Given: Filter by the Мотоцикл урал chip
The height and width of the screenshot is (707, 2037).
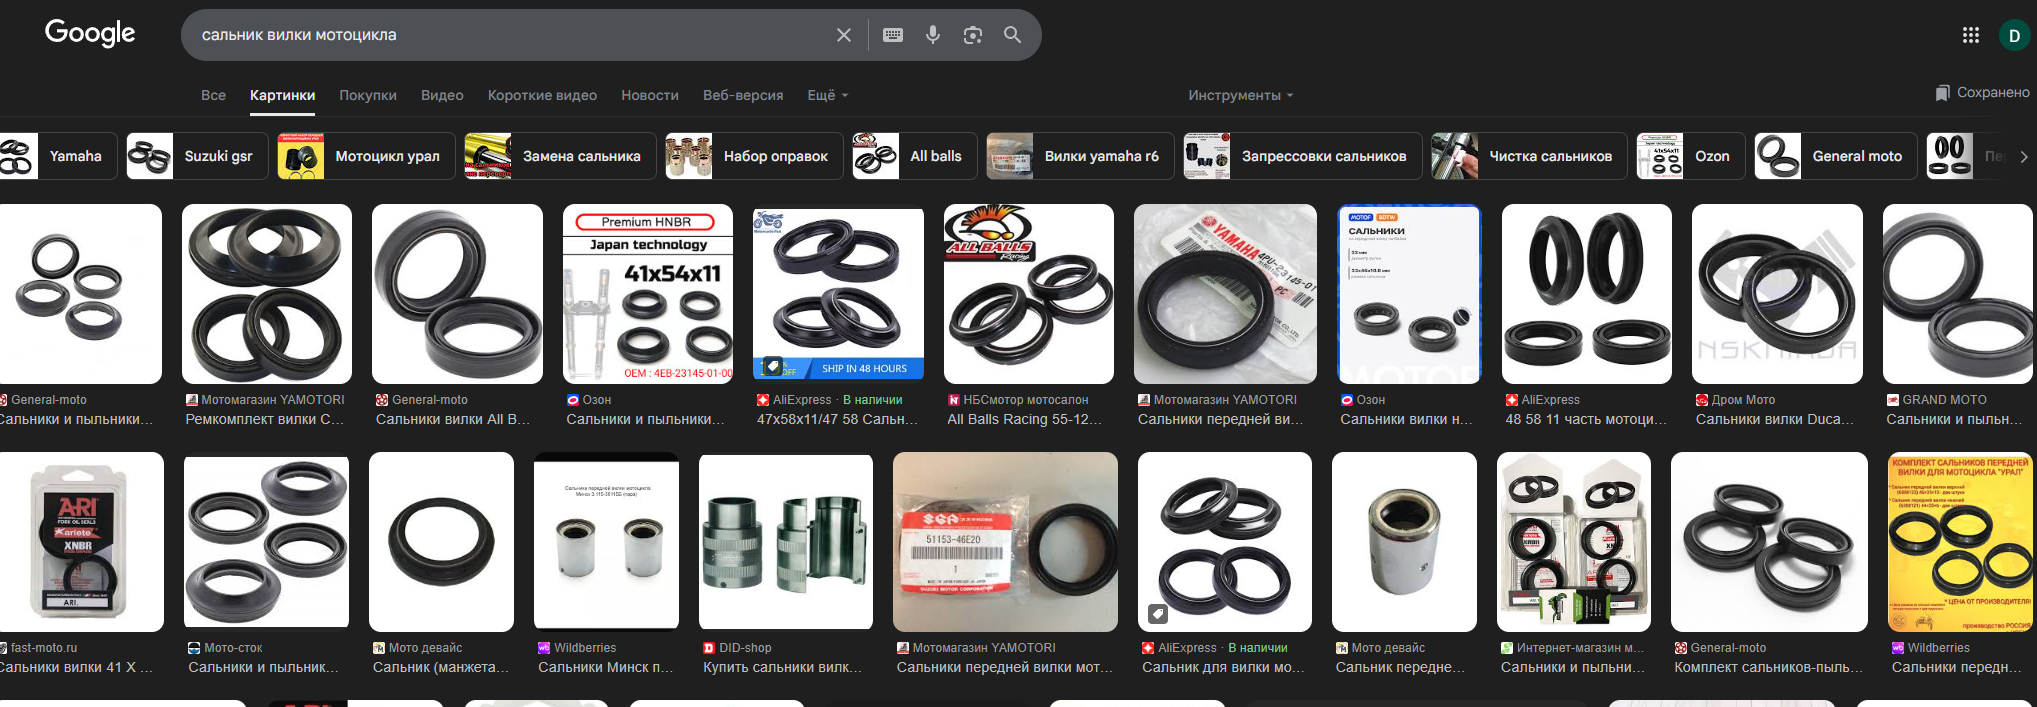Looking at the screenshot, I should point(366,156).
